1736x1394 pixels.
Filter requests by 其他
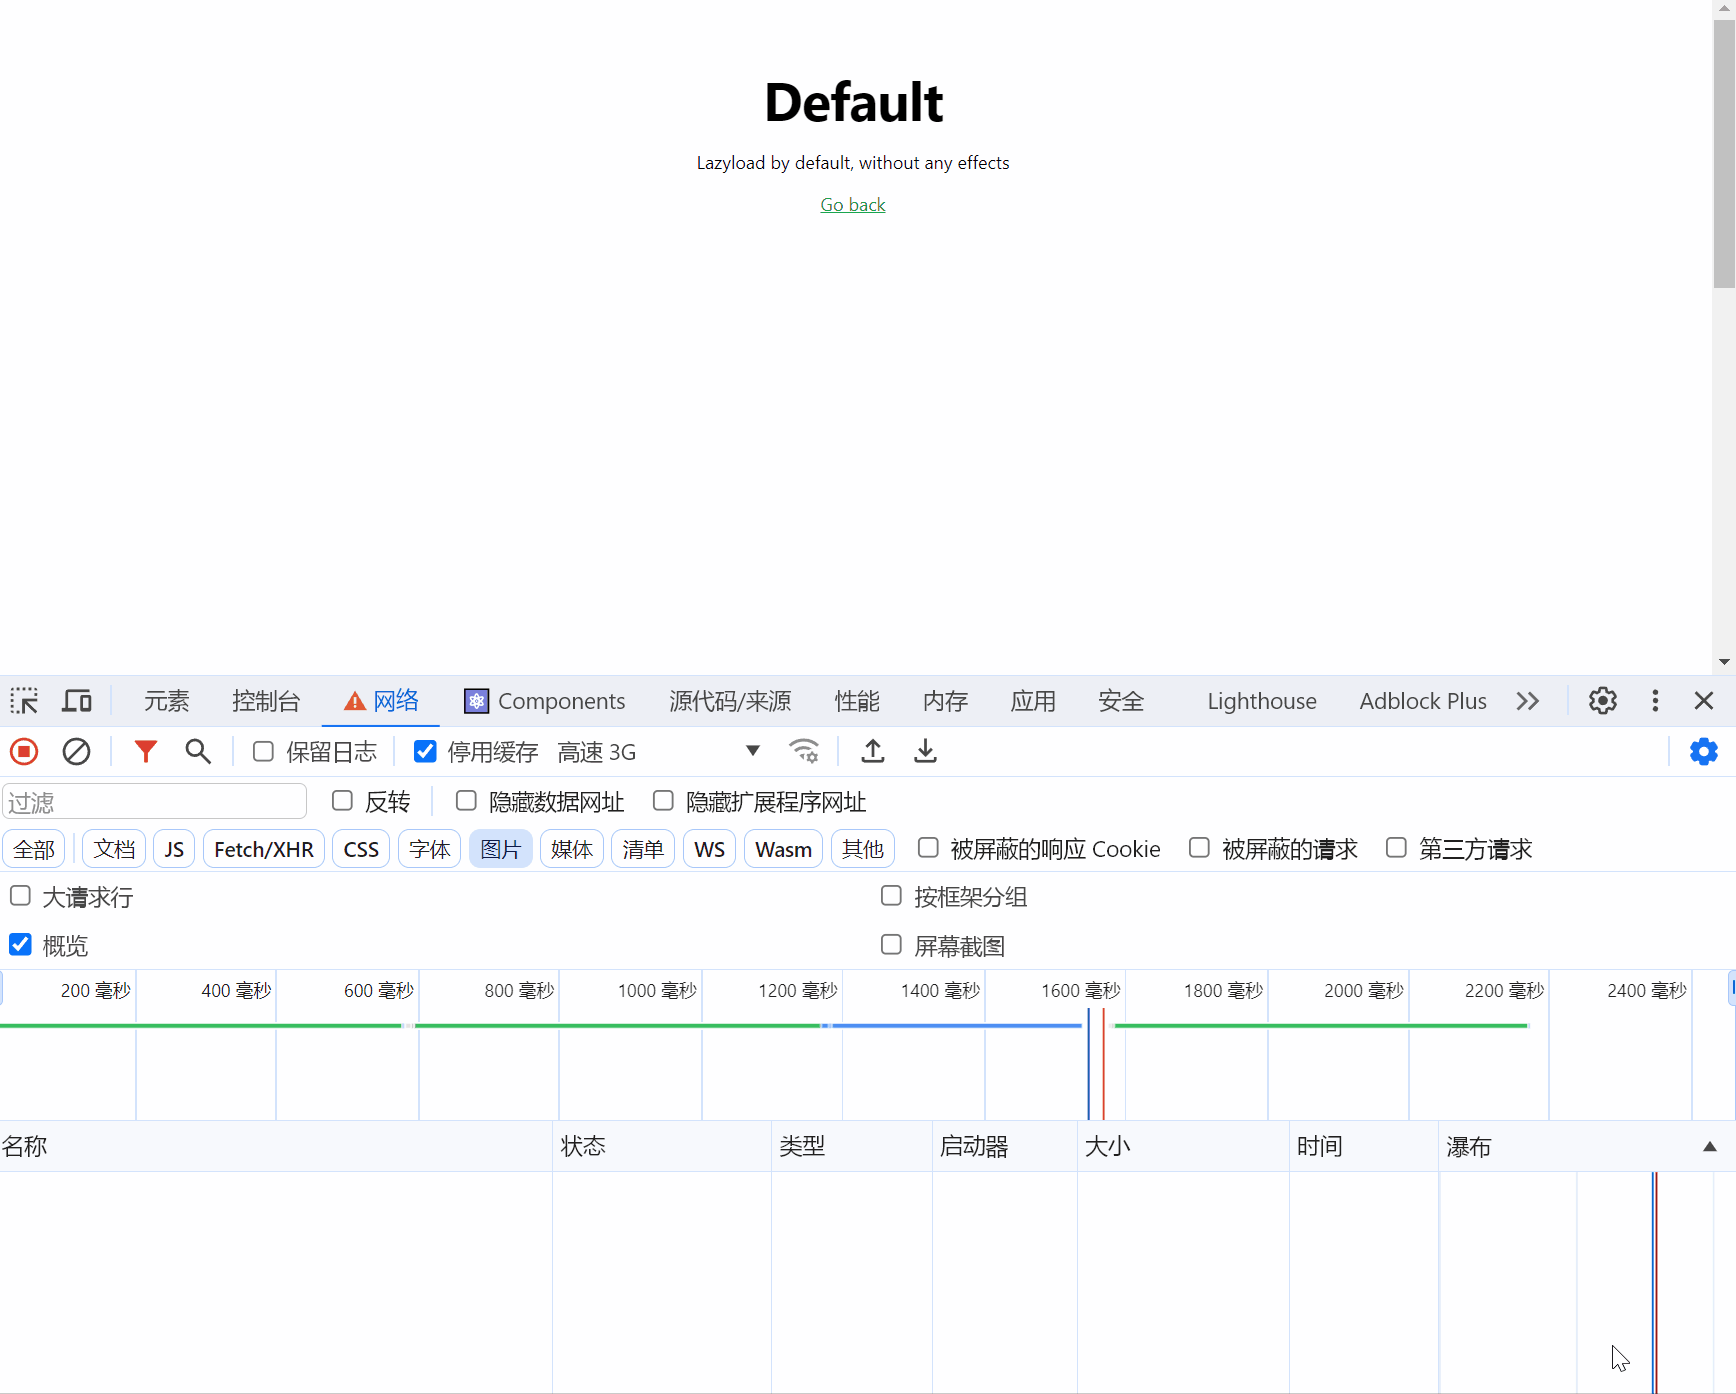pos(863,849)
